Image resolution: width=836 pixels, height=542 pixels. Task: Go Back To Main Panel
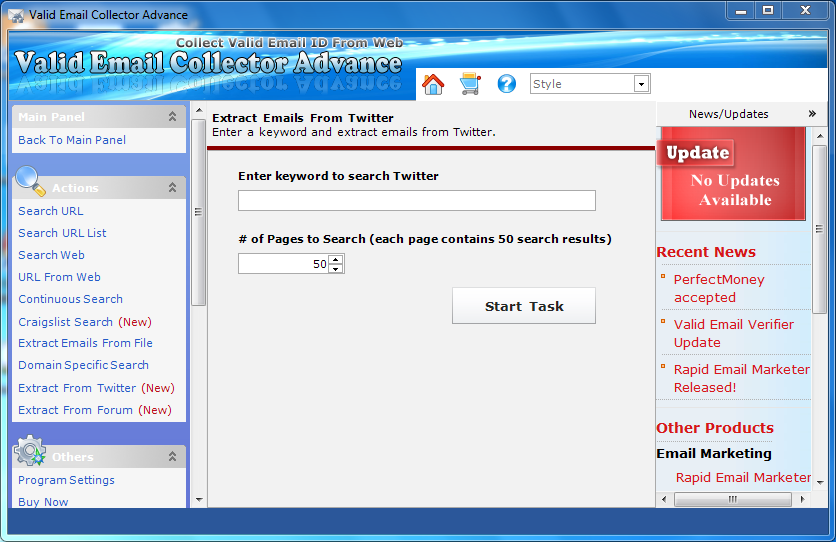tap(72, 140)
